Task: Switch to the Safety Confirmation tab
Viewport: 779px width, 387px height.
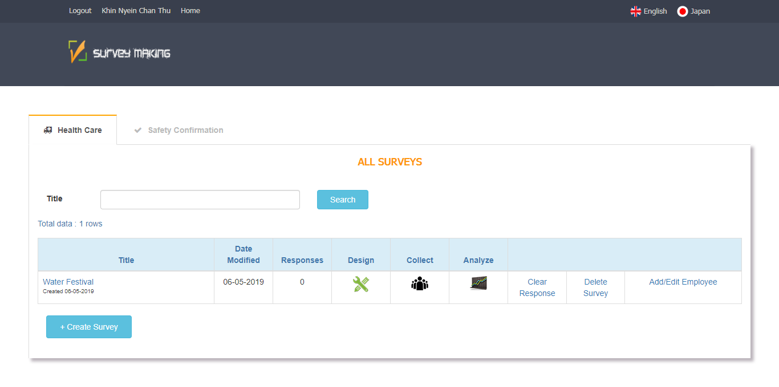Action: (x=178, y=130)
